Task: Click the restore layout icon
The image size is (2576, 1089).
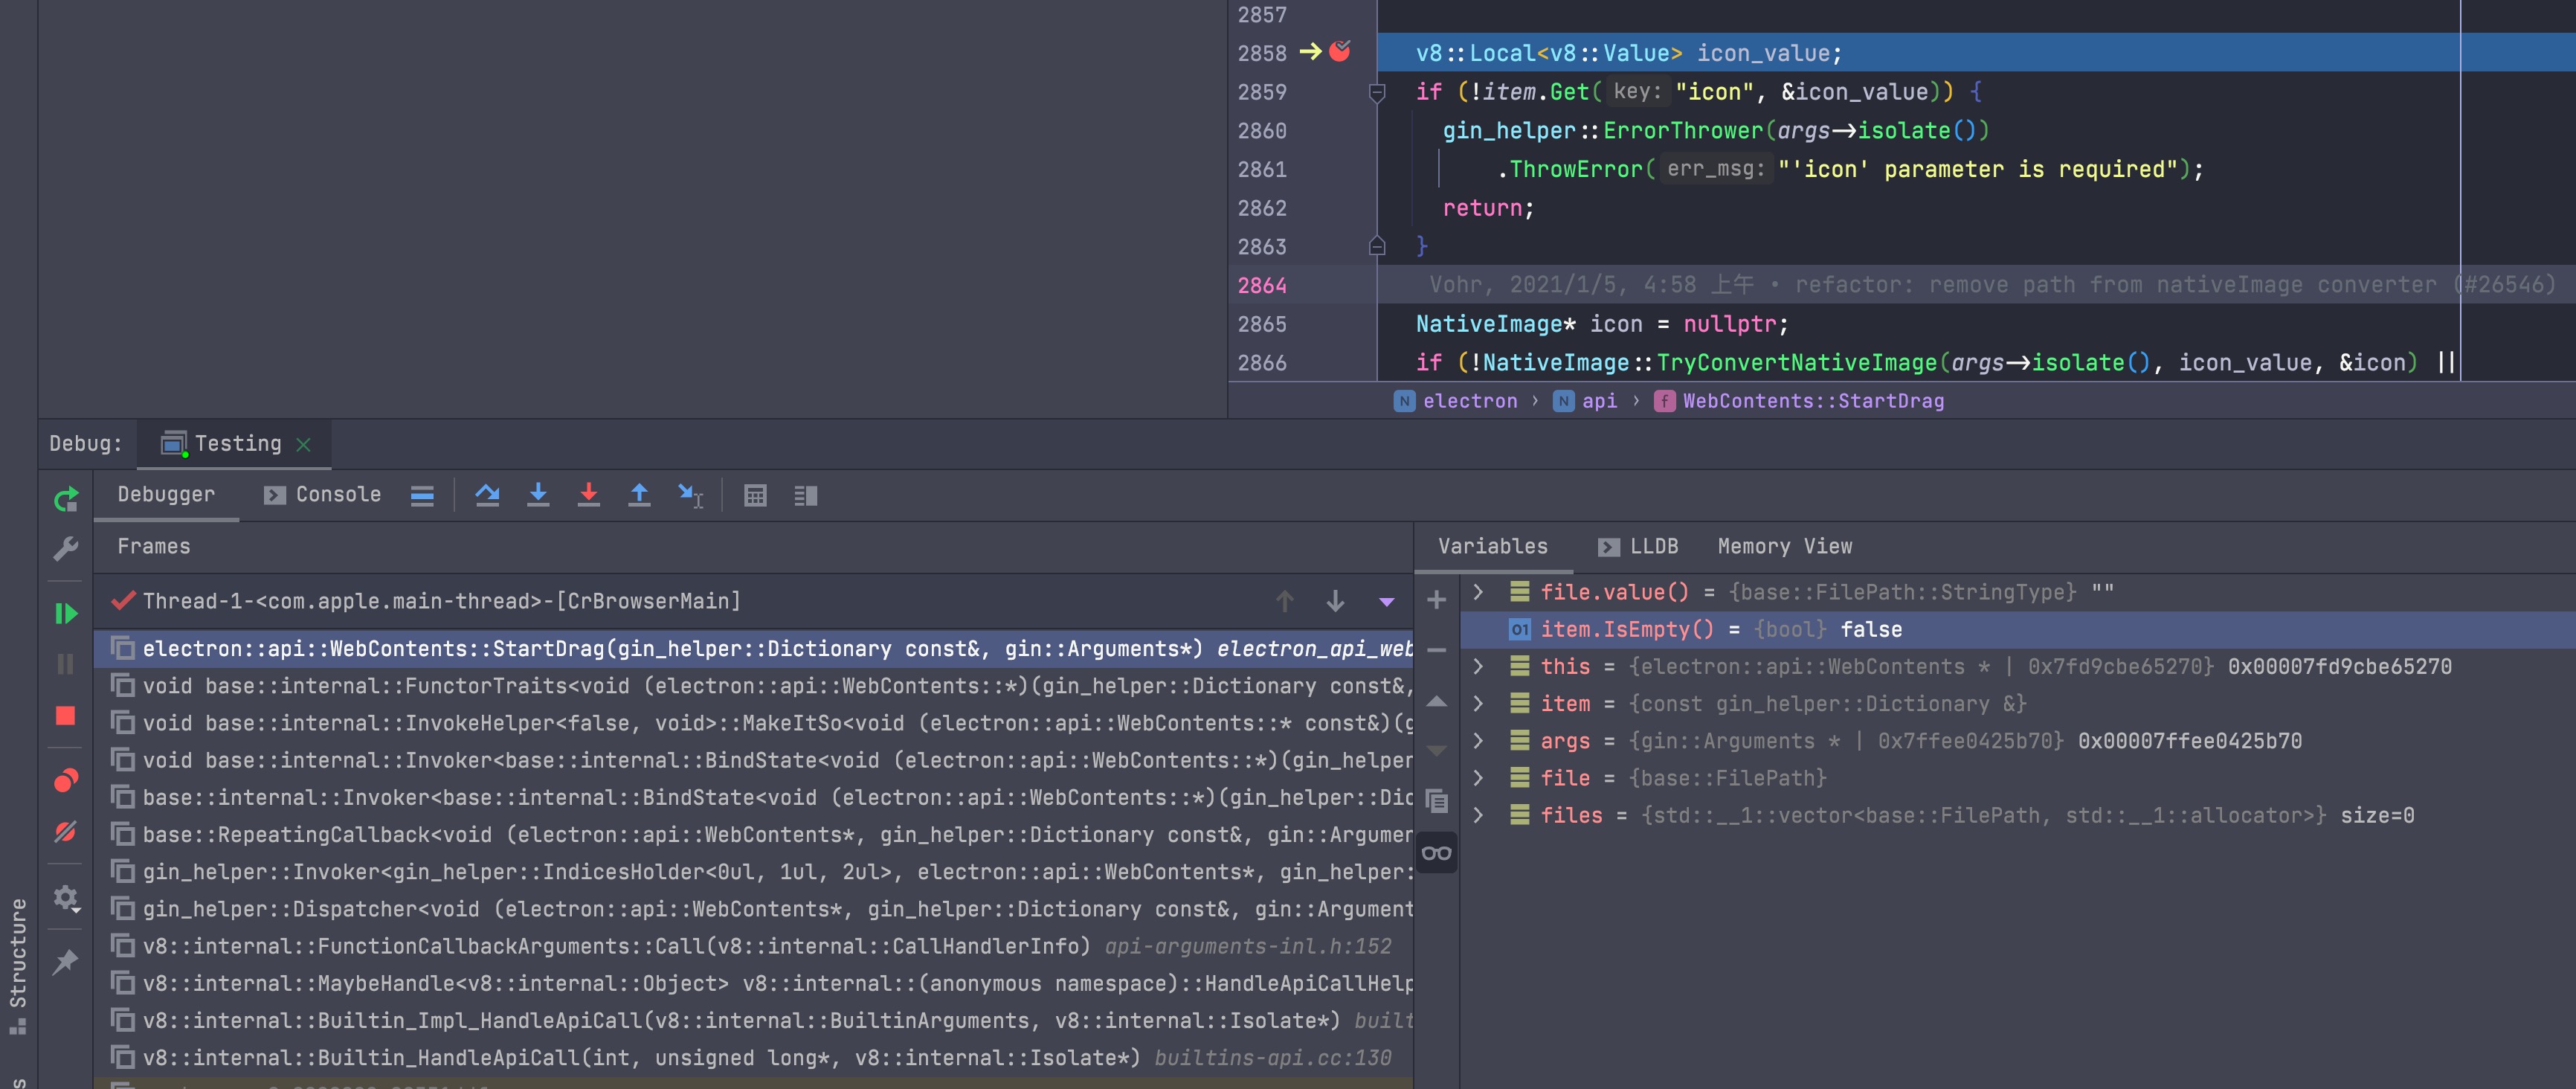Action: (806, 495)
